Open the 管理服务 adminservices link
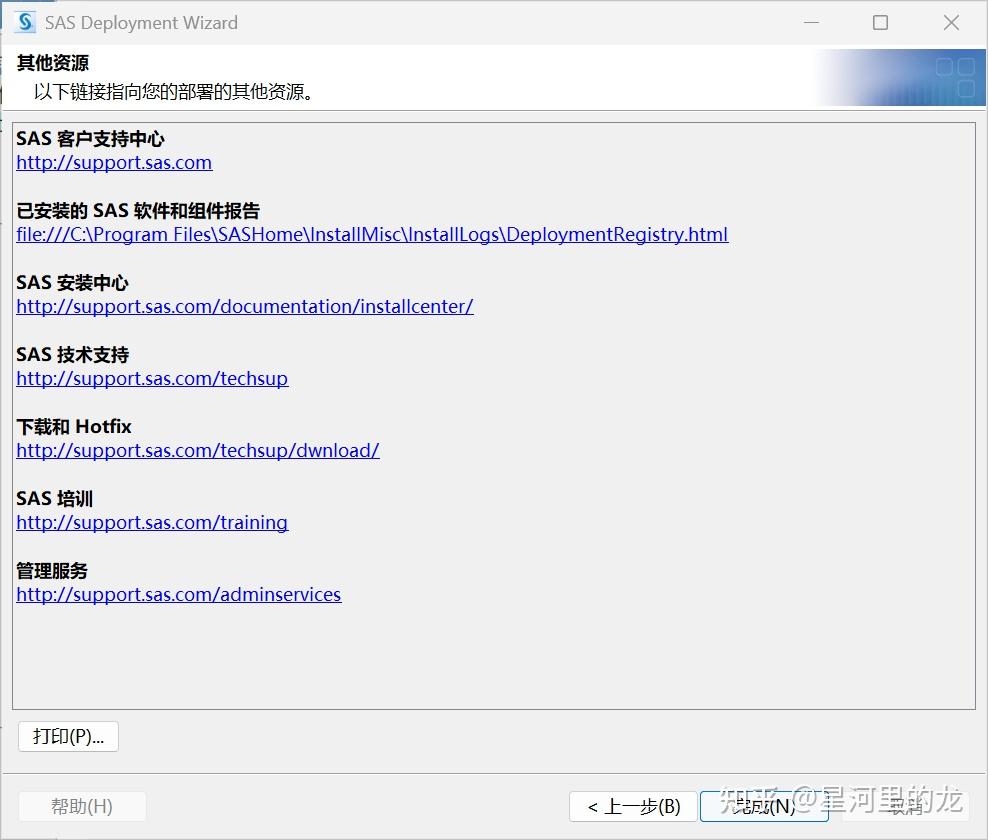988x840 pixels. pyautogui.click(x=178, y=594)
